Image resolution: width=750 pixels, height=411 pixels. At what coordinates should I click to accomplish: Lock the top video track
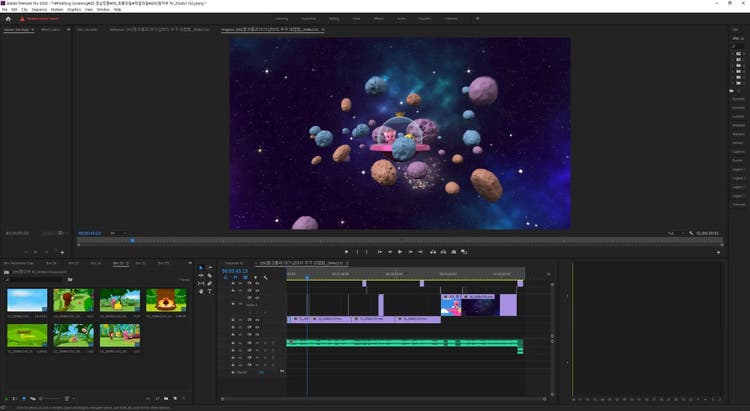(x=233, y=283)
